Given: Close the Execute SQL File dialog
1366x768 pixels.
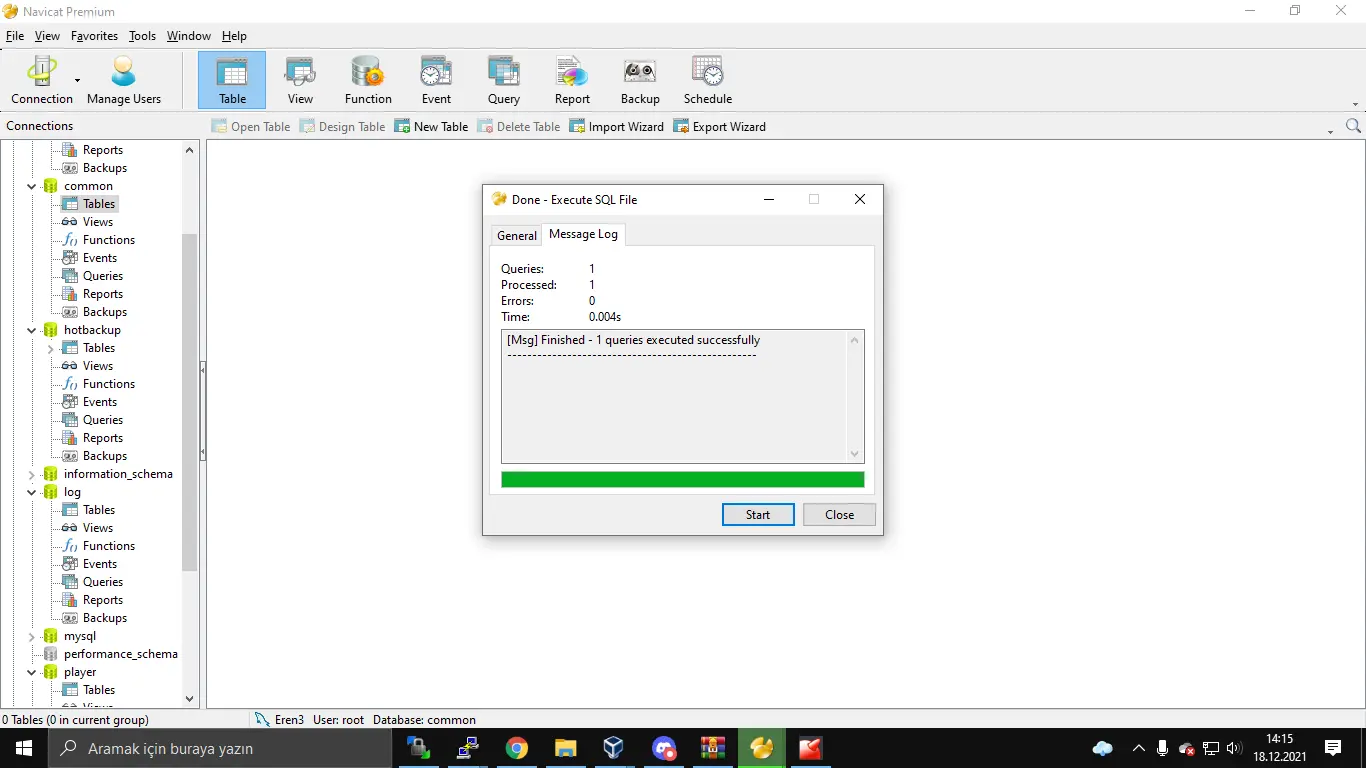Looking at the screenshot, I should (x=839, y=515).
